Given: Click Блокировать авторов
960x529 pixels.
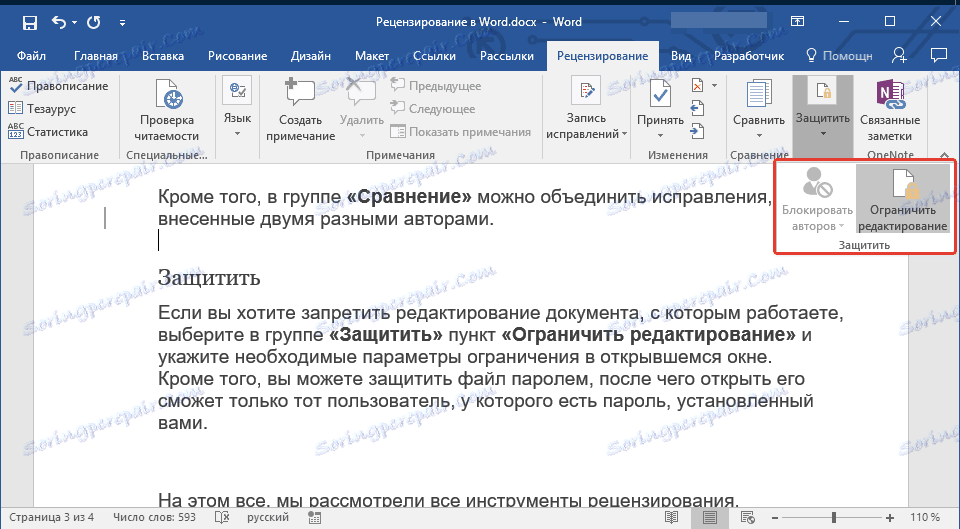Looking at the screenshot, I should [817, 200].
